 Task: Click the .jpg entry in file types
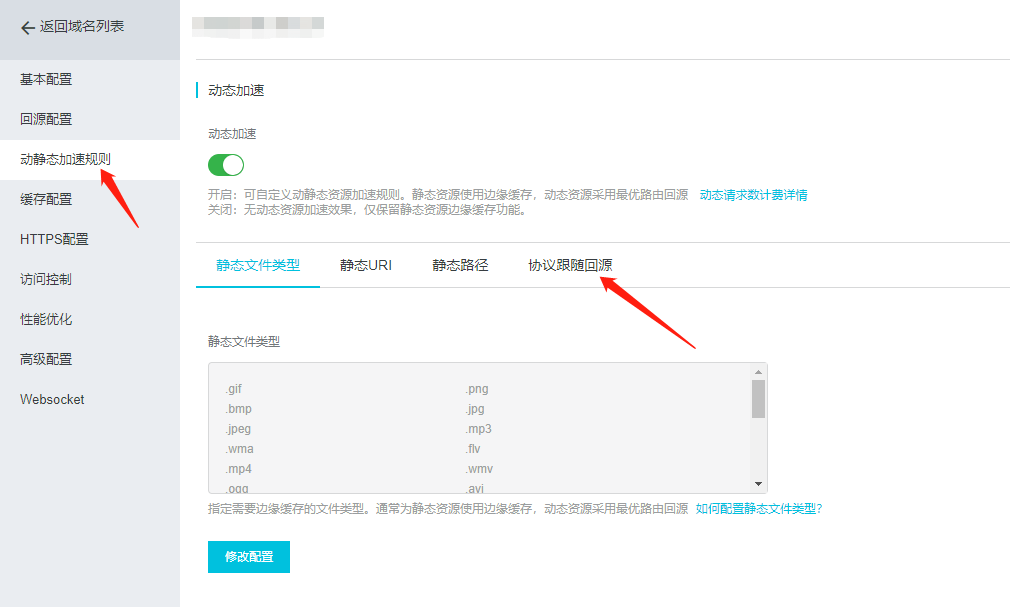[475, 409]
